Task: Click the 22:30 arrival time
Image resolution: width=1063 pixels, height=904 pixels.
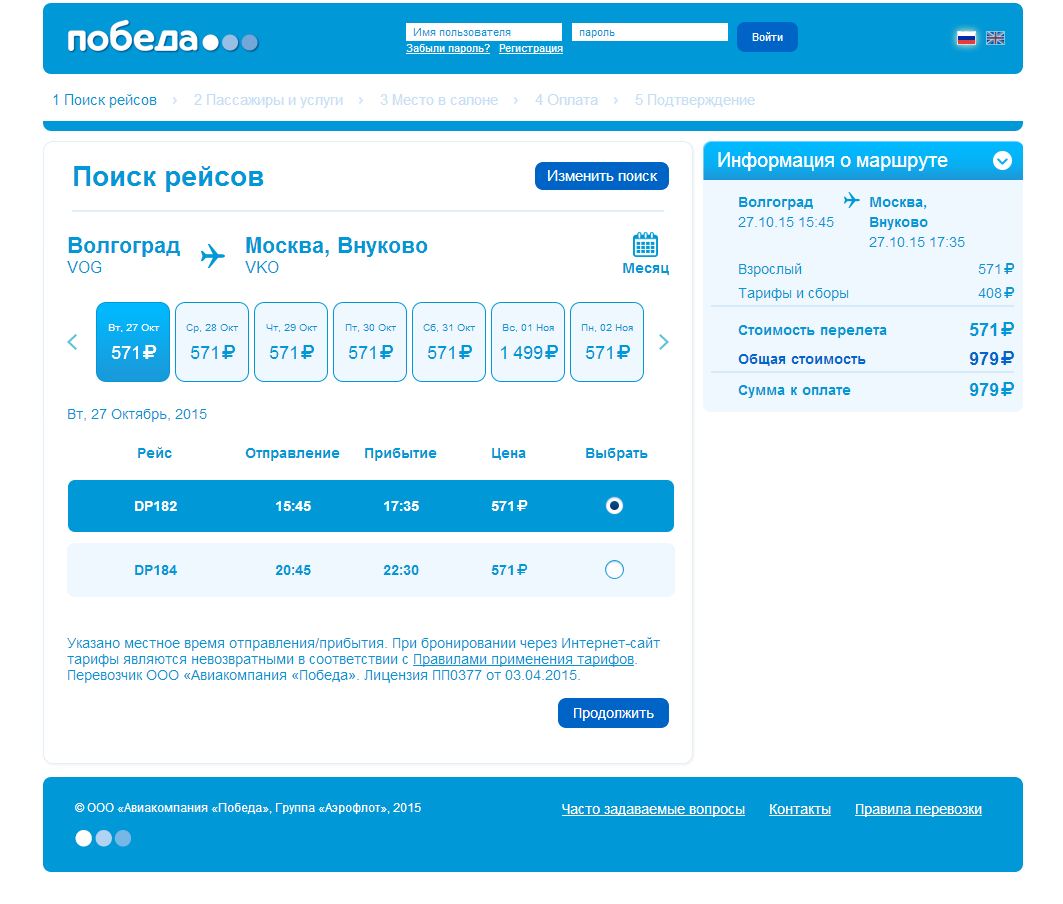Action: (x=401, y=570)
